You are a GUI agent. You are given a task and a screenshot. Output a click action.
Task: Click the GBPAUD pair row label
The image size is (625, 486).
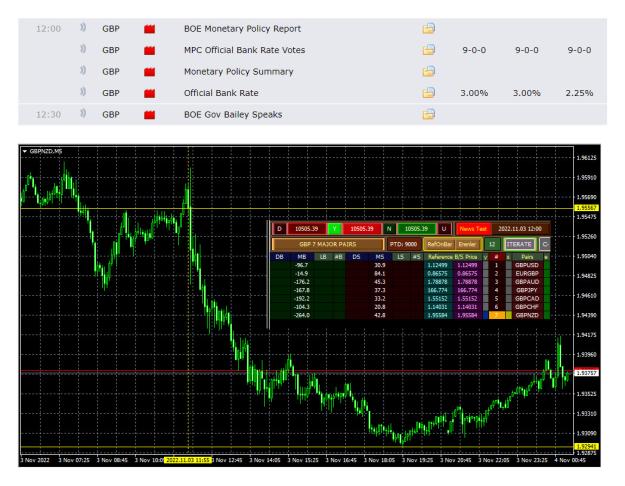pyautogui.click(x=527, y=282)
